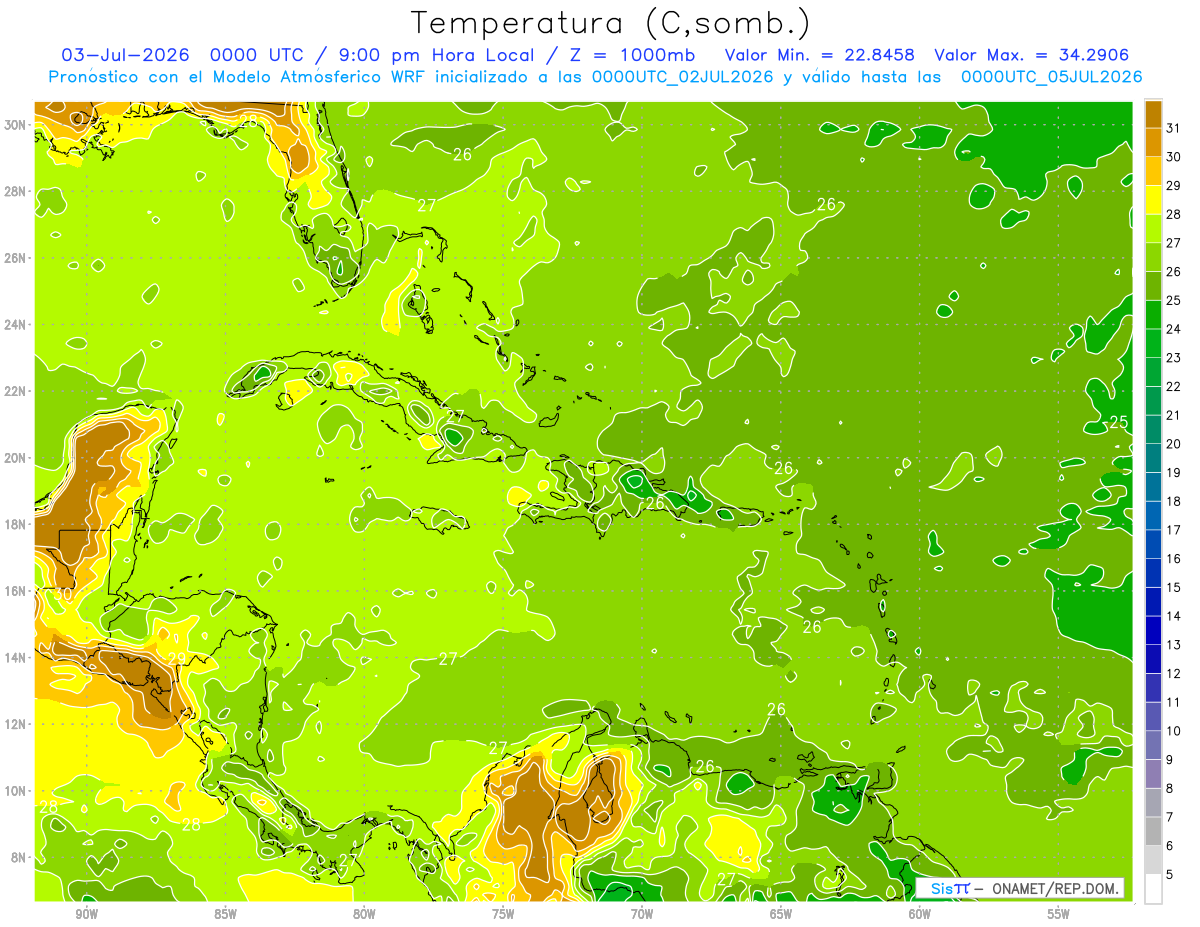Click the 10N latitude label
Image resolution: width=1200 pixels, height=927 pixels.
pos(17,791)
